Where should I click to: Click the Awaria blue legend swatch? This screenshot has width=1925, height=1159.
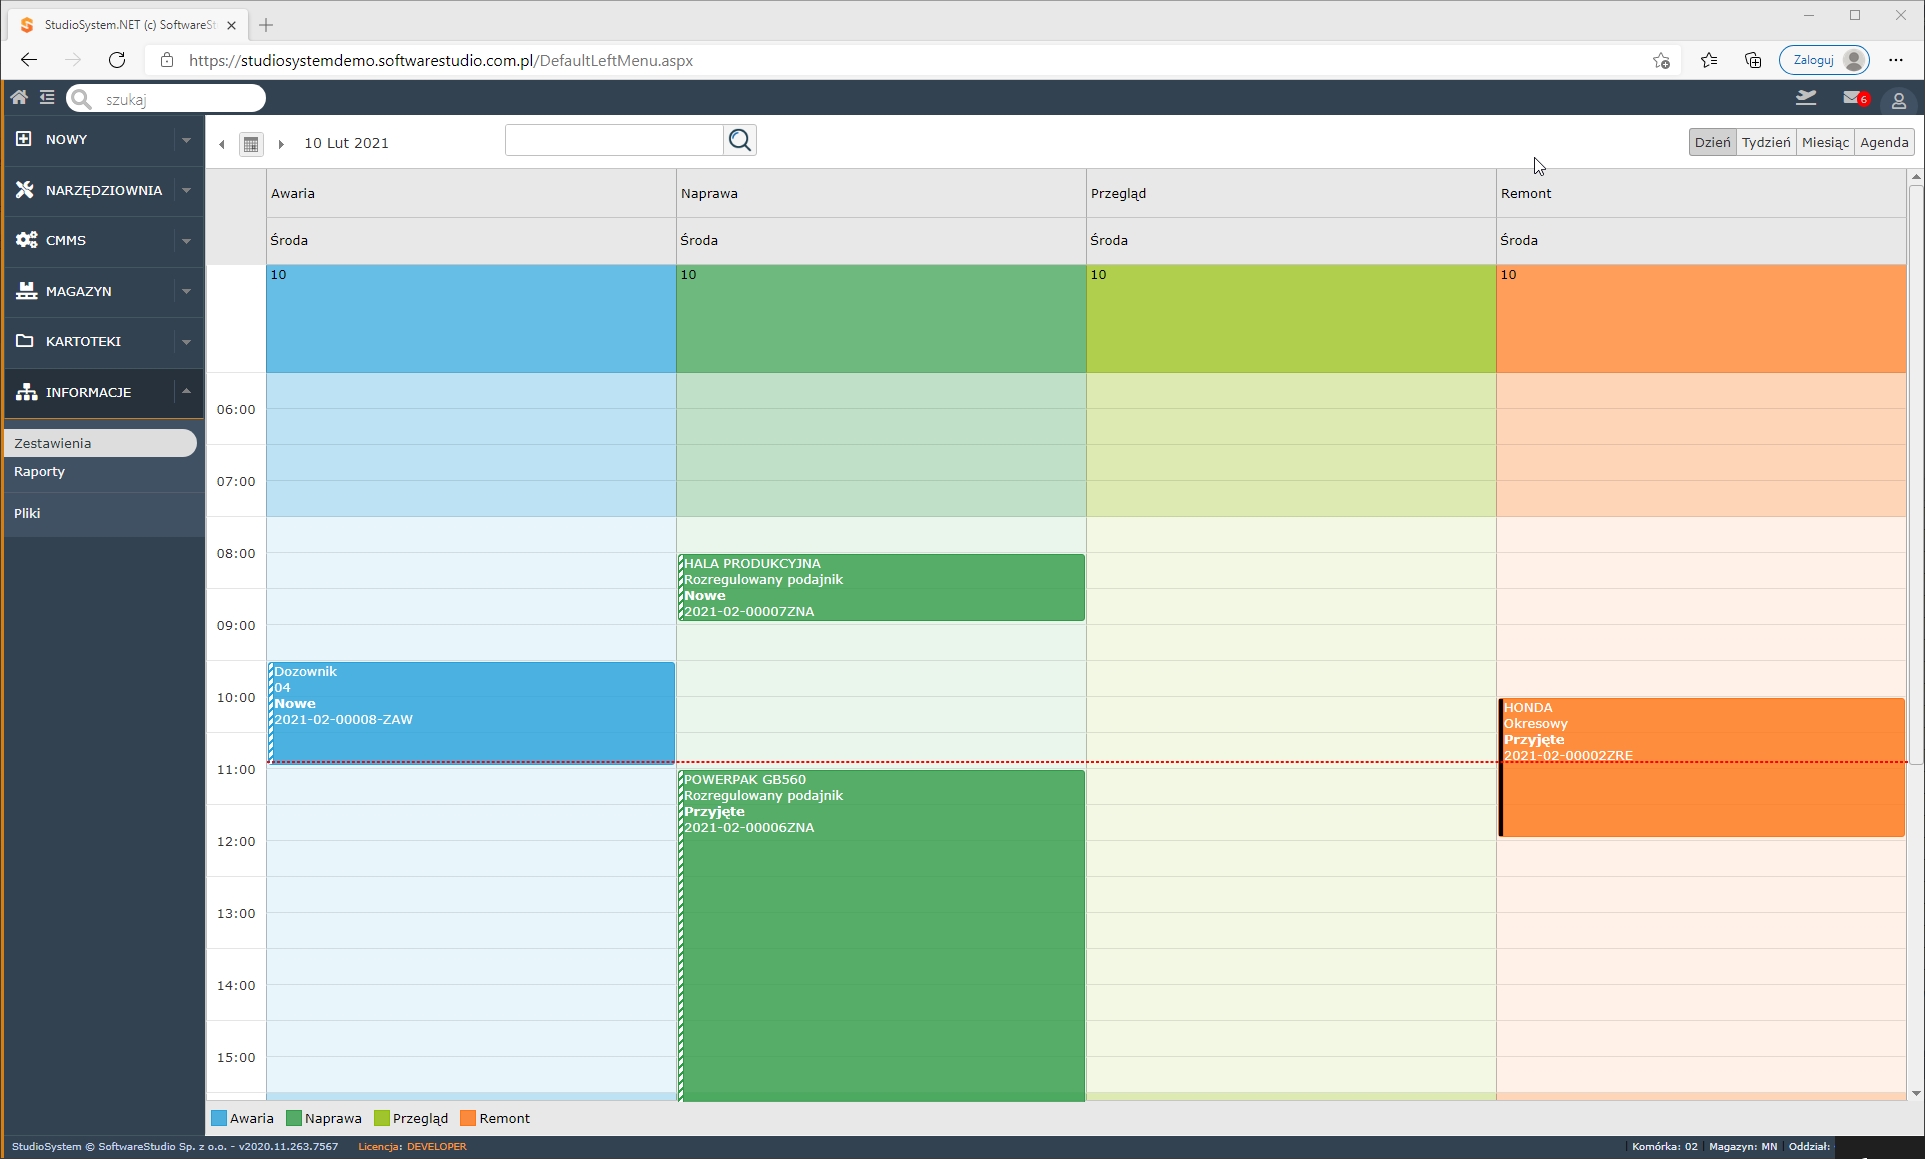coord(219,1118)
